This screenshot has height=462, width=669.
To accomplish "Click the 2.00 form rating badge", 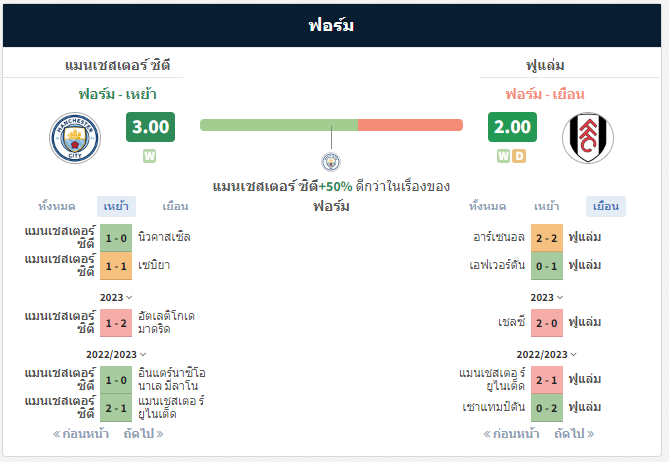I will coord(512,127).
